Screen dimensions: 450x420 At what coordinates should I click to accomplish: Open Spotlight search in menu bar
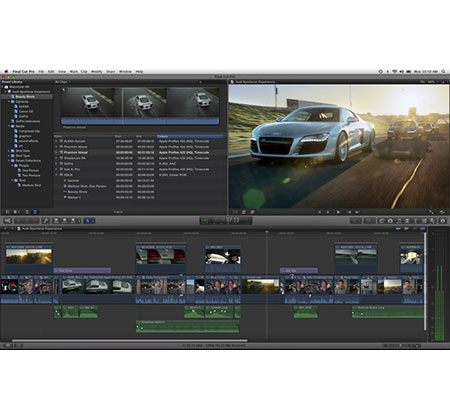[x=443, y=71]
